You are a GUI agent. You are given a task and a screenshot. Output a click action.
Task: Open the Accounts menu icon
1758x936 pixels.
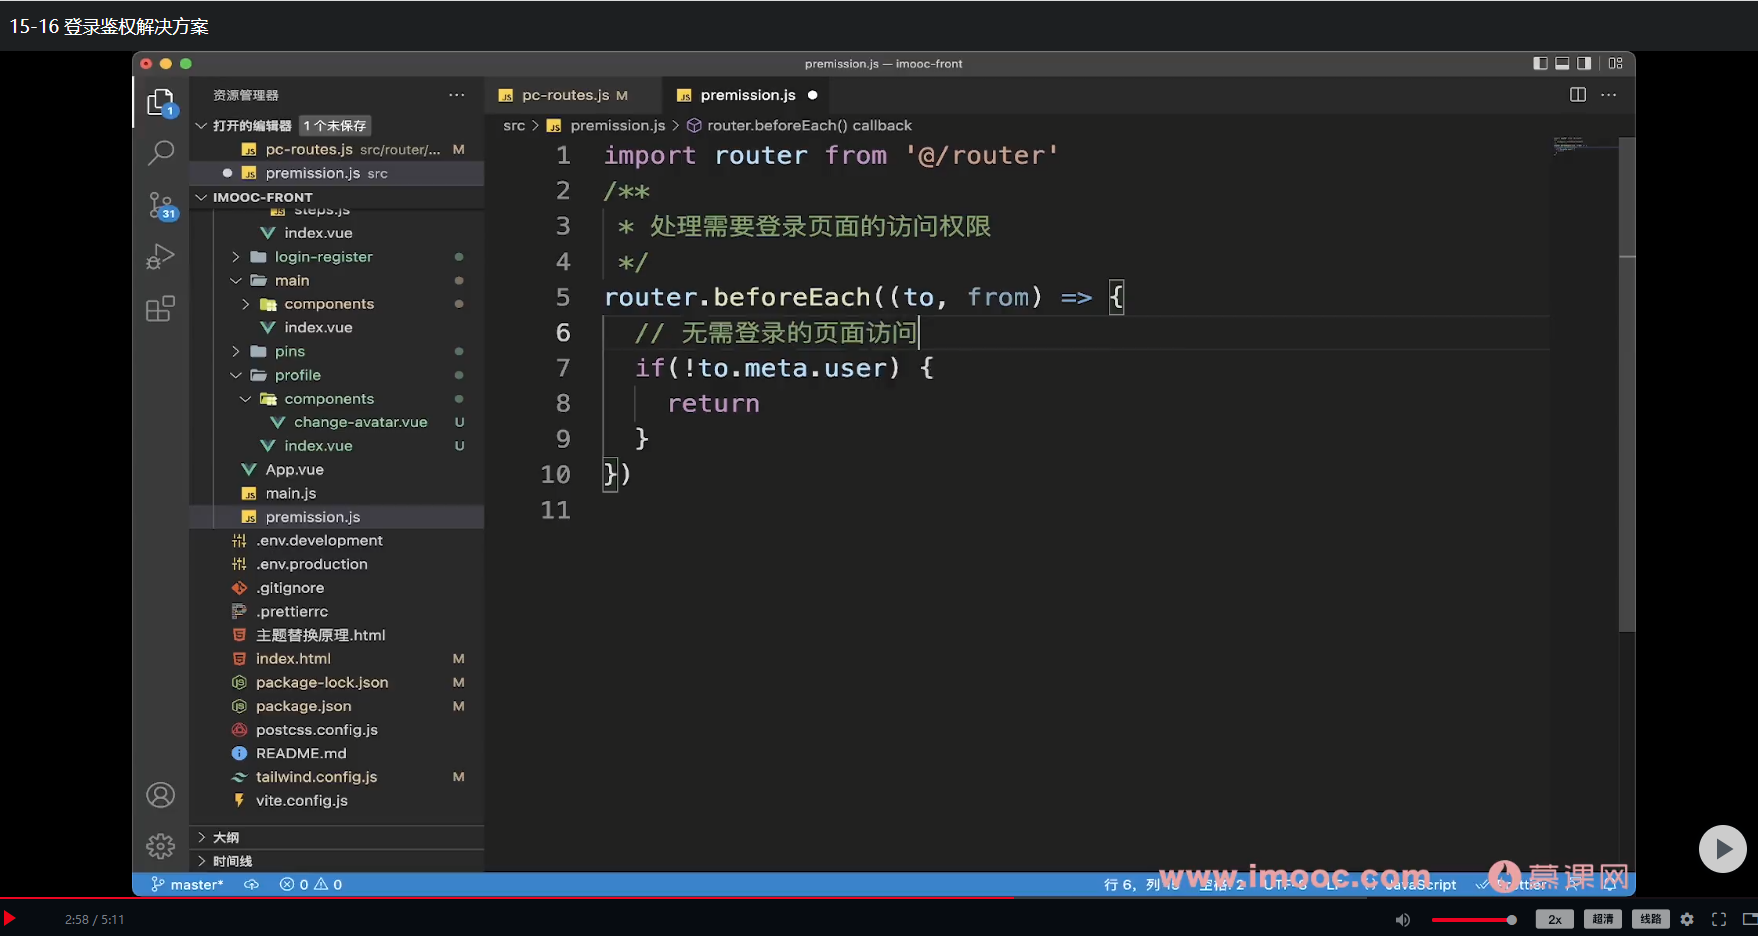[161, 795]
